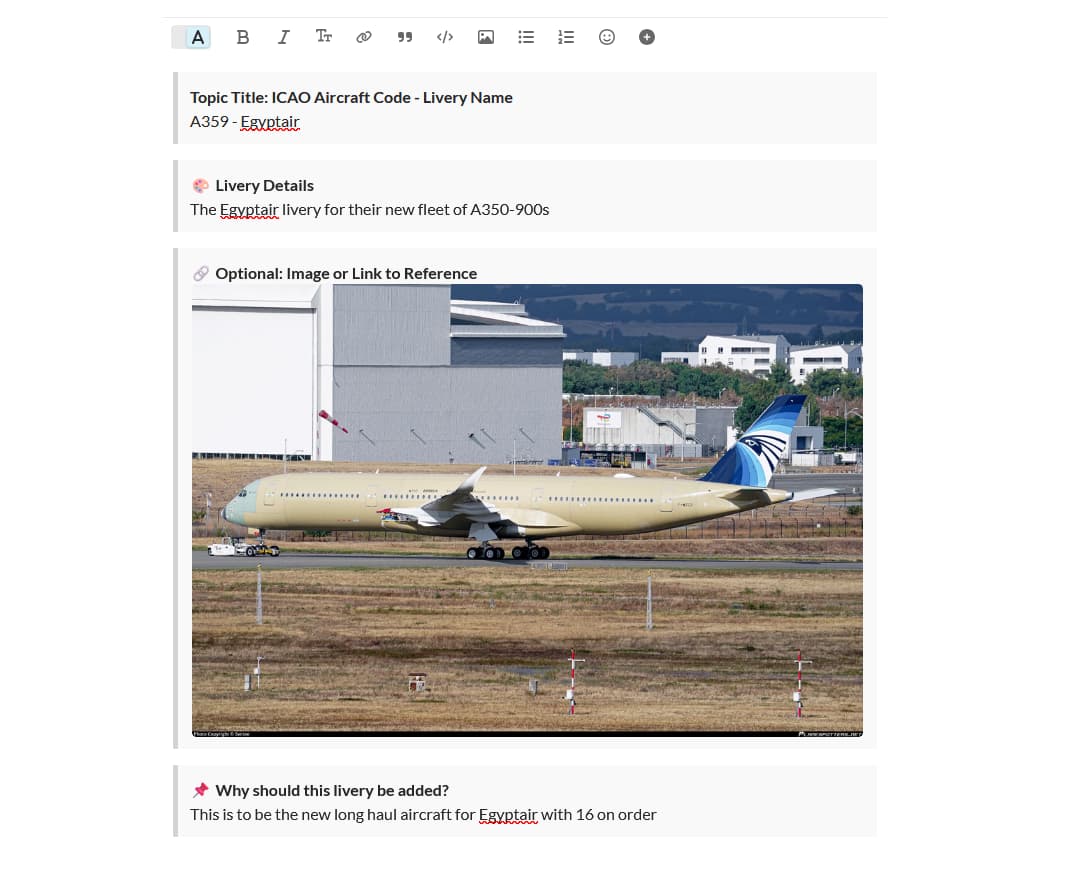Click the Egyptair A350 reference photo

pos(527,511)
